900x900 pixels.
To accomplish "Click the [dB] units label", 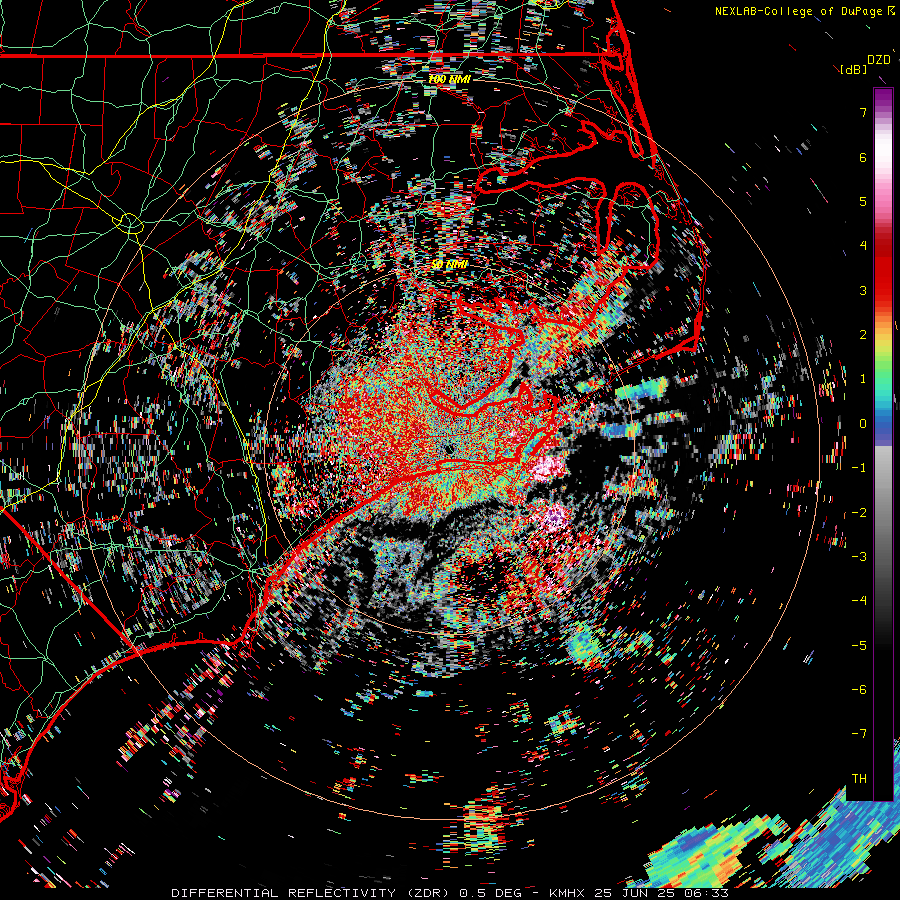I will click(854, 70).
